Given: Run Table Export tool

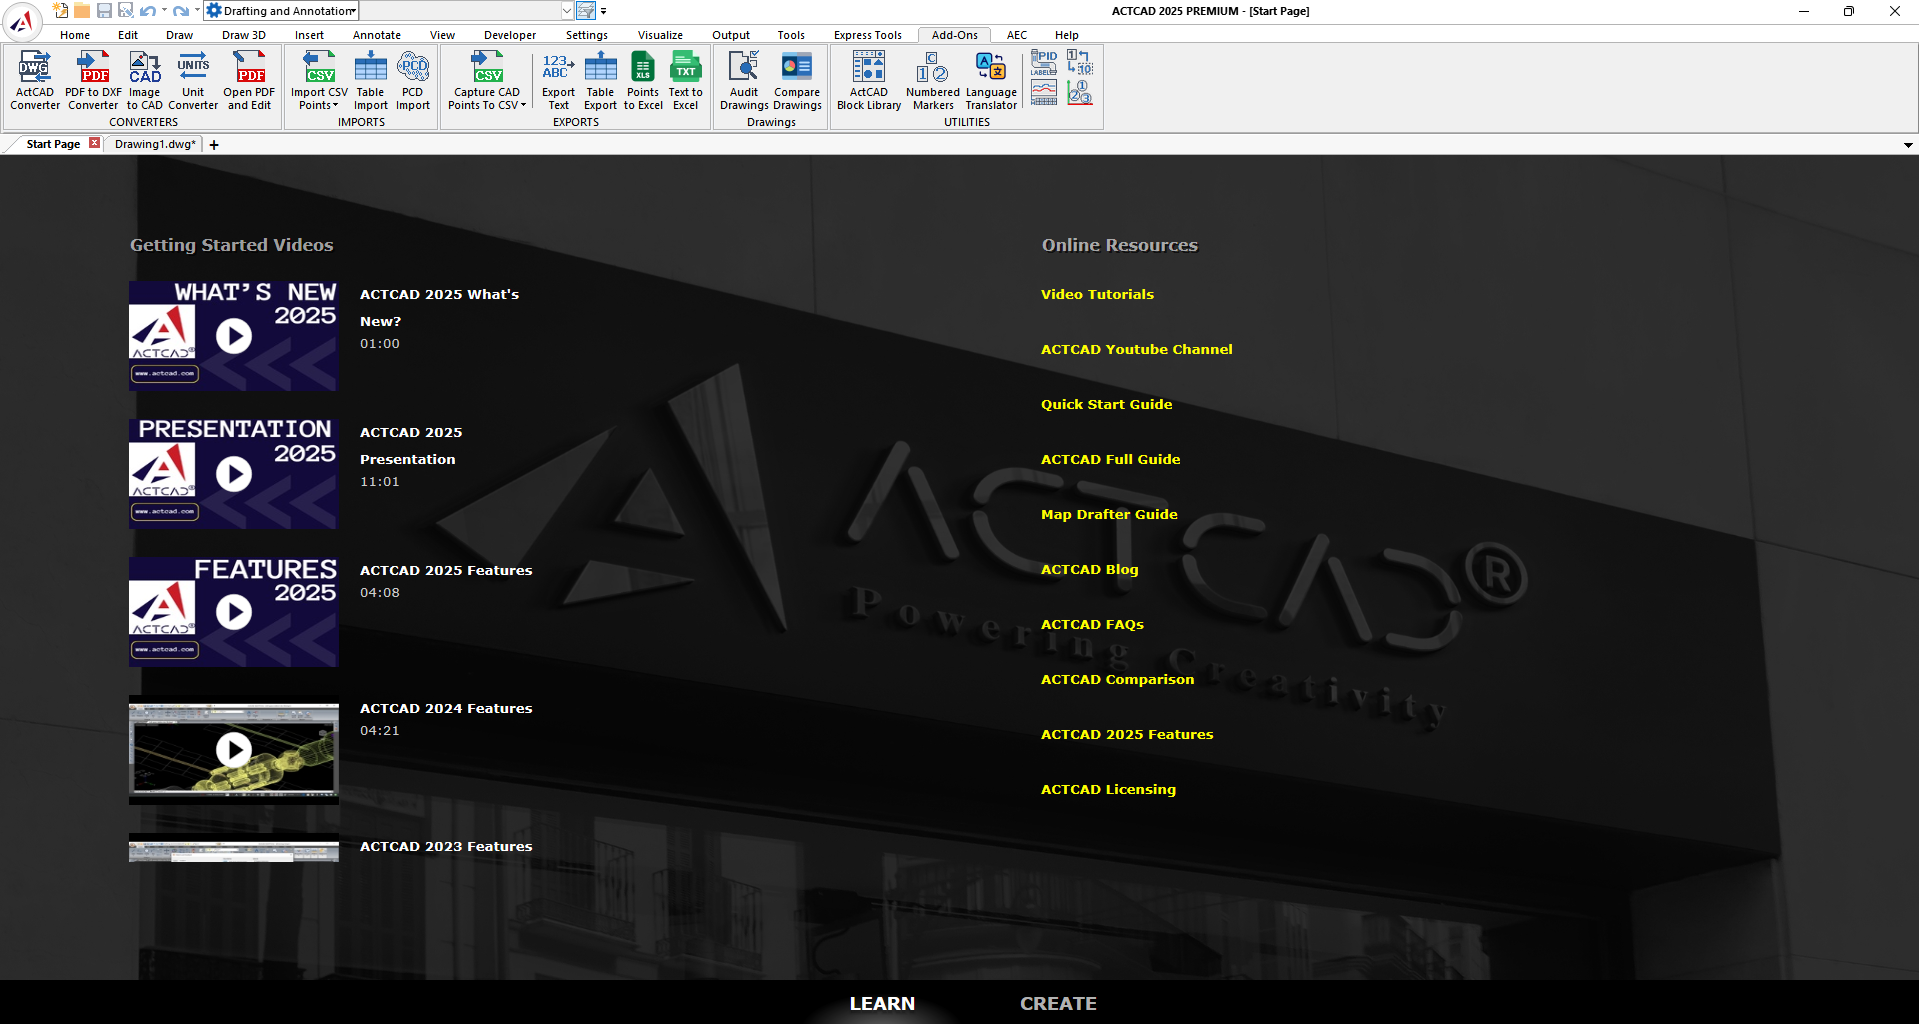Looking at the screenshot, I should point(600,80).
